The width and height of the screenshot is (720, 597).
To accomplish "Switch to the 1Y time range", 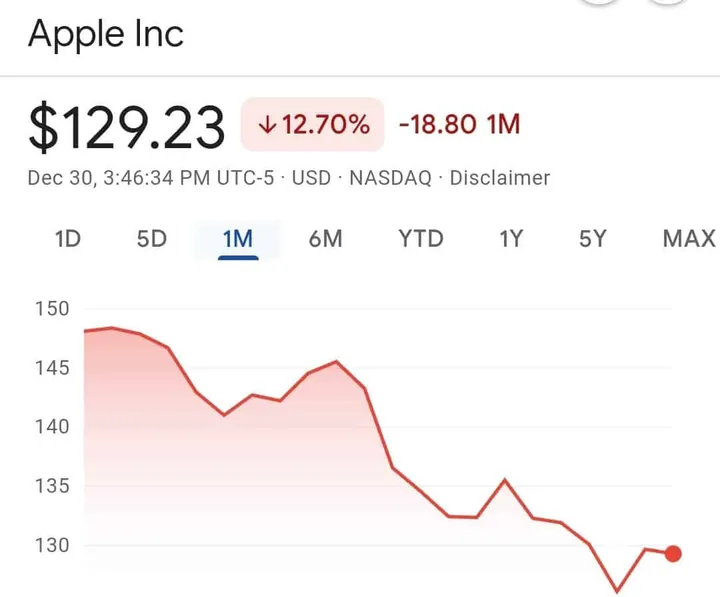I will pyautogui.click(x=511, y=239).
